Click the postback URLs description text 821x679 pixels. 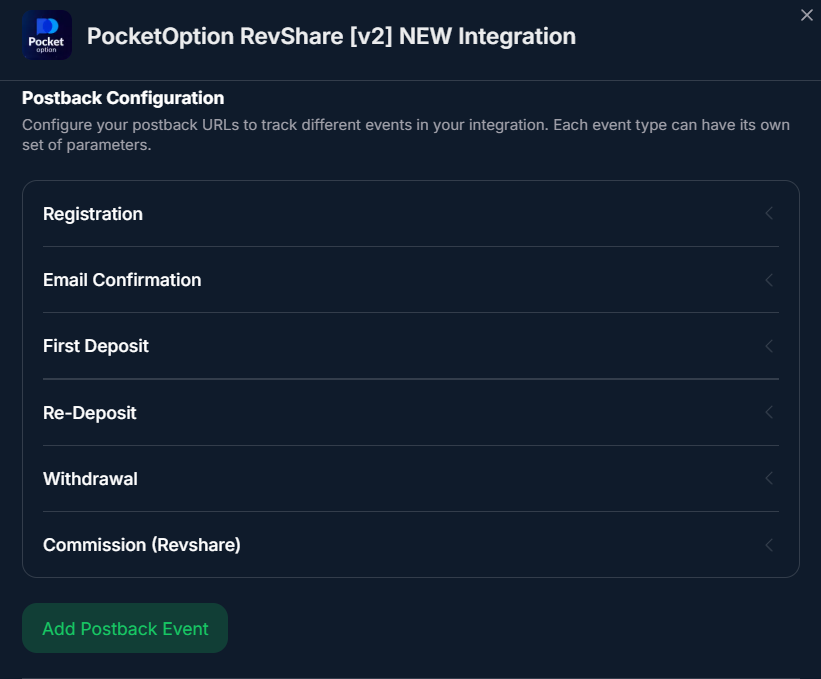pos(406,135)
